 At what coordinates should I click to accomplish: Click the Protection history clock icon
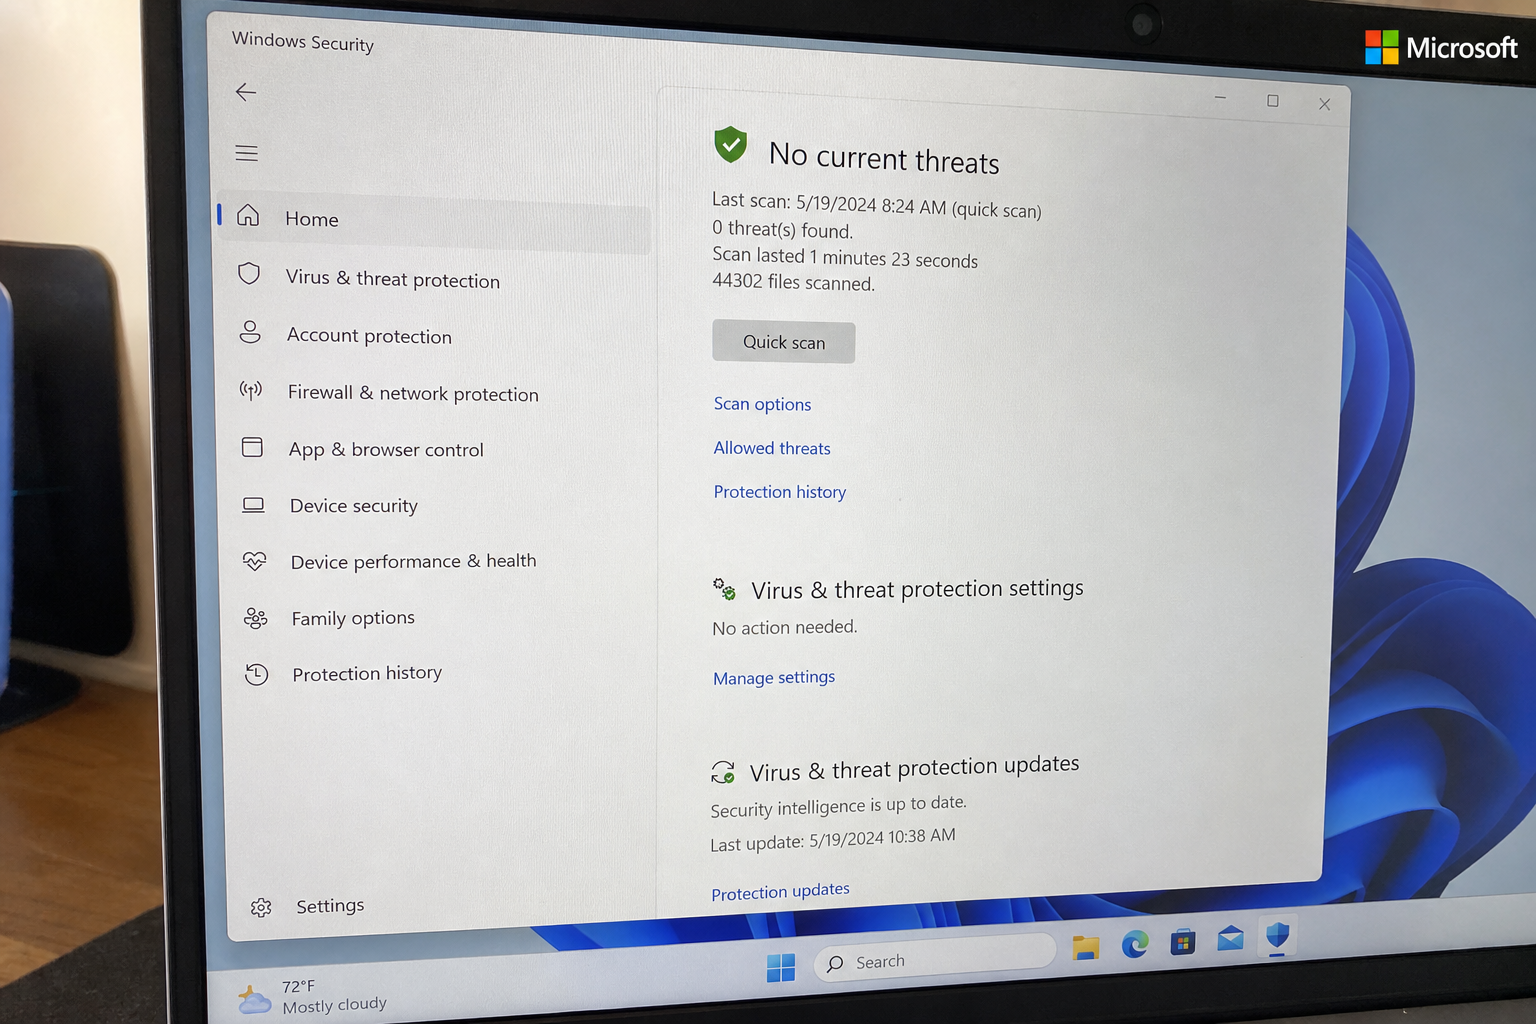256,675
